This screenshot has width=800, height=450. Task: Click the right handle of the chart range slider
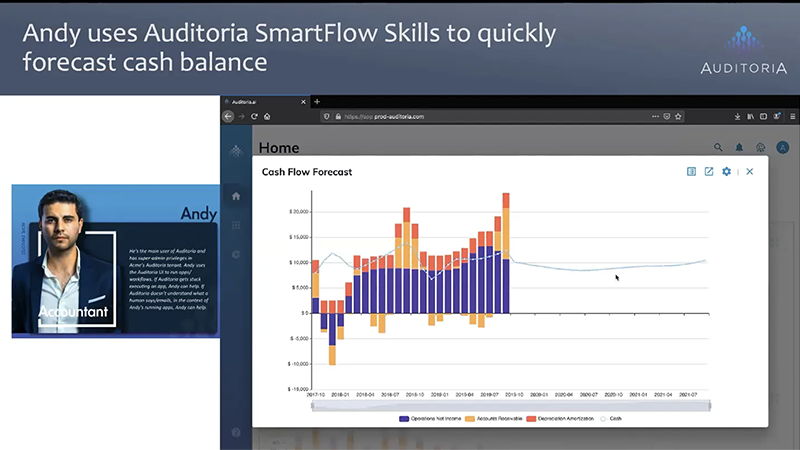point(709,406)
